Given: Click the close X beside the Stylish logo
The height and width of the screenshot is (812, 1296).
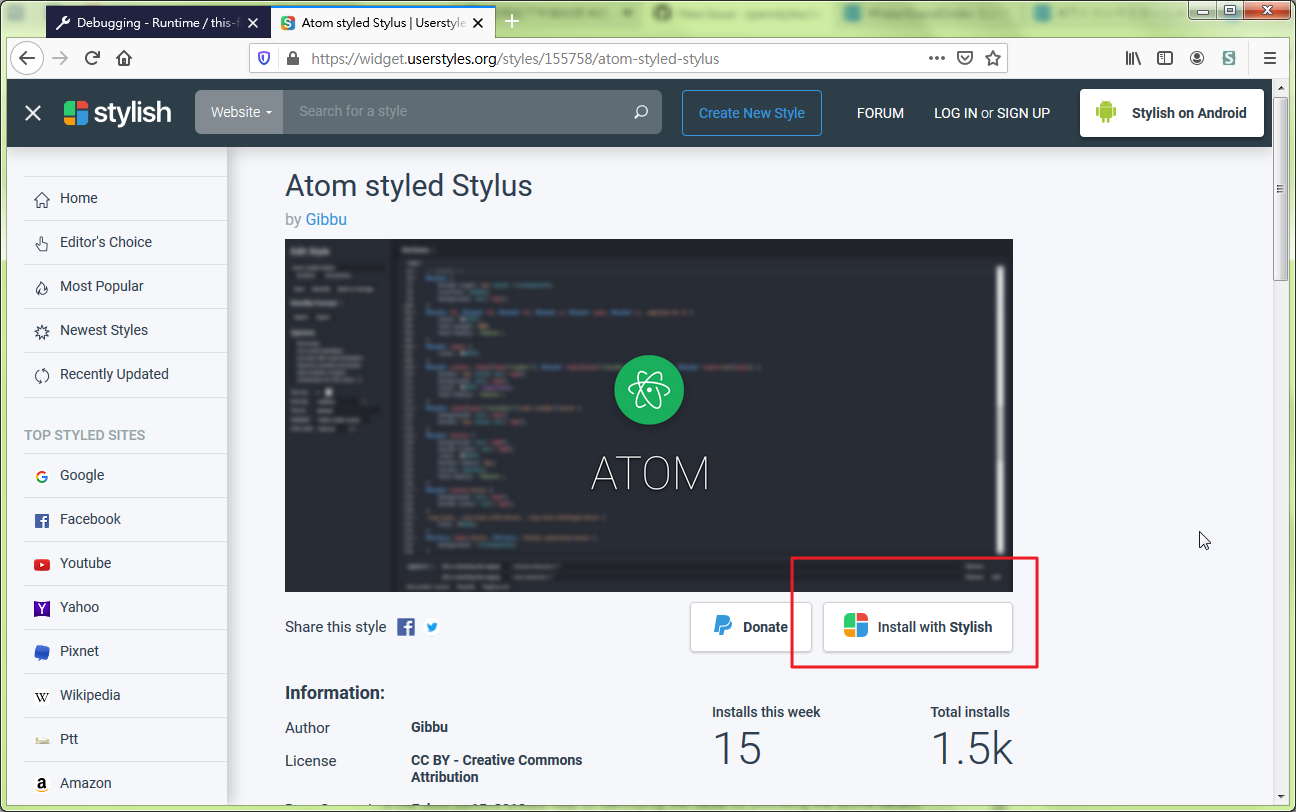Looking at the screenshot, I should pyautogui.click(x=33, y=112).
